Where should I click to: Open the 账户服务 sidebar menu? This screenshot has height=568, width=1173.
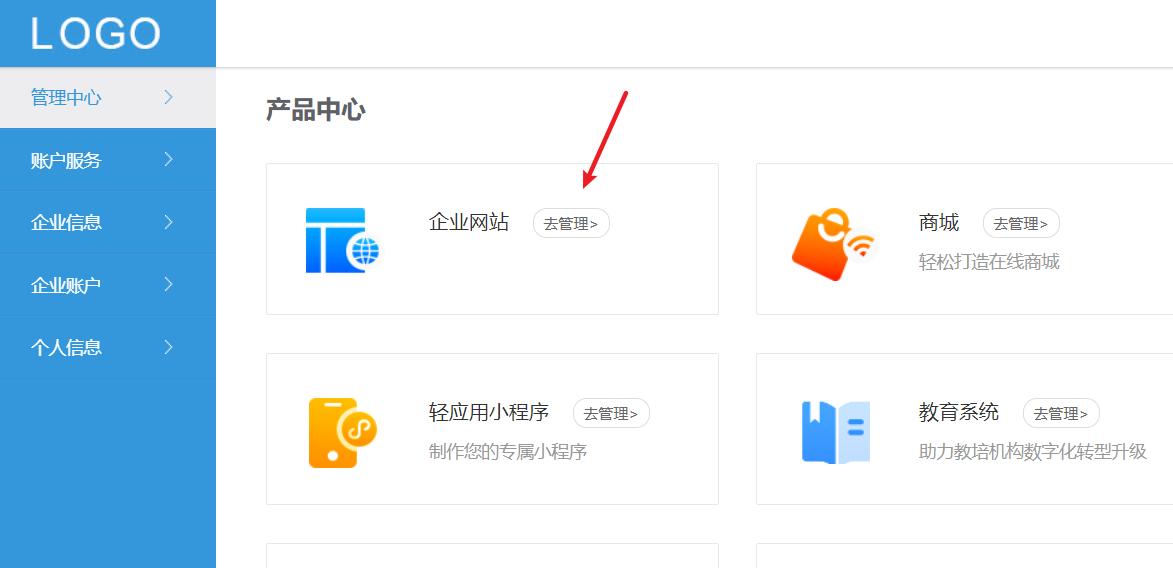(108, 159)
